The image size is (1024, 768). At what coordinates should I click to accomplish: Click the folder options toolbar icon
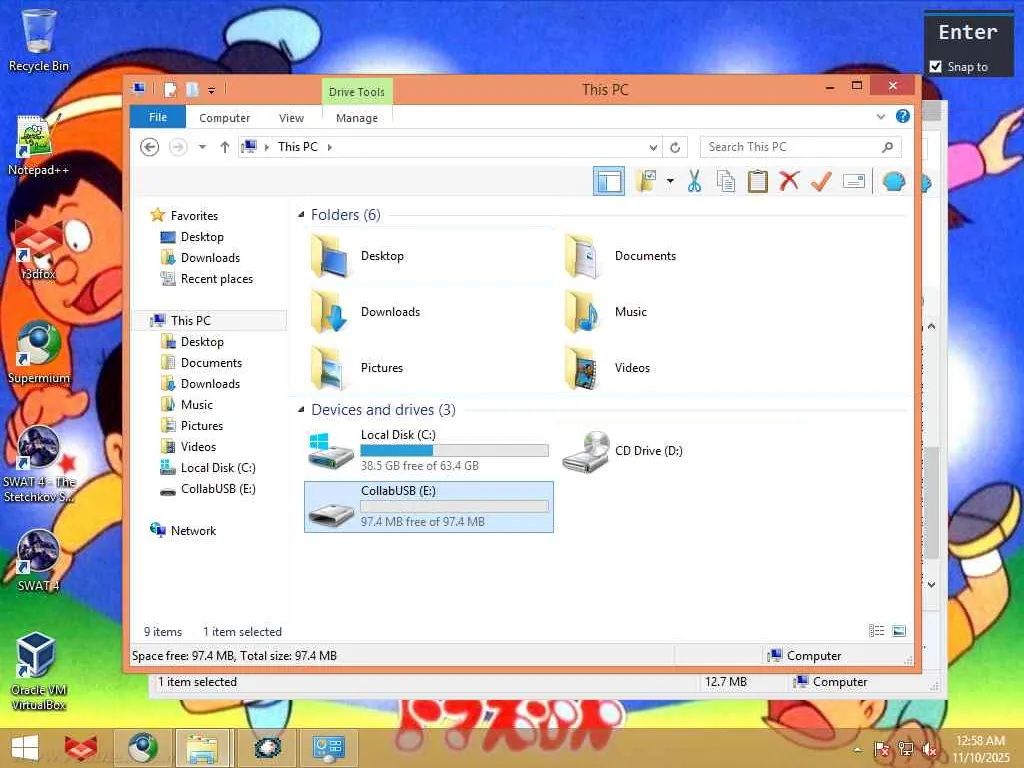tap(647, 181)
